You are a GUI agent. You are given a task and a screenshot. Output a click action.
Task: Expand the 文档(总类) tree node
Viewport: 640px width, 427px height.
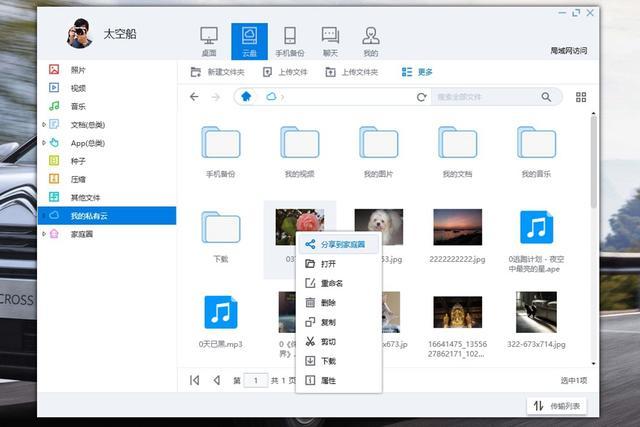(43, 125)
